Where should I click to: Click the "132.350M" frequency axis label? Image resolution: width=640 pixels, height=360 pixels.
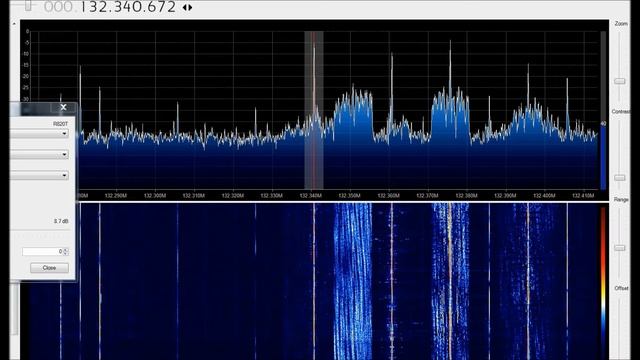click(x=349, y=196)
